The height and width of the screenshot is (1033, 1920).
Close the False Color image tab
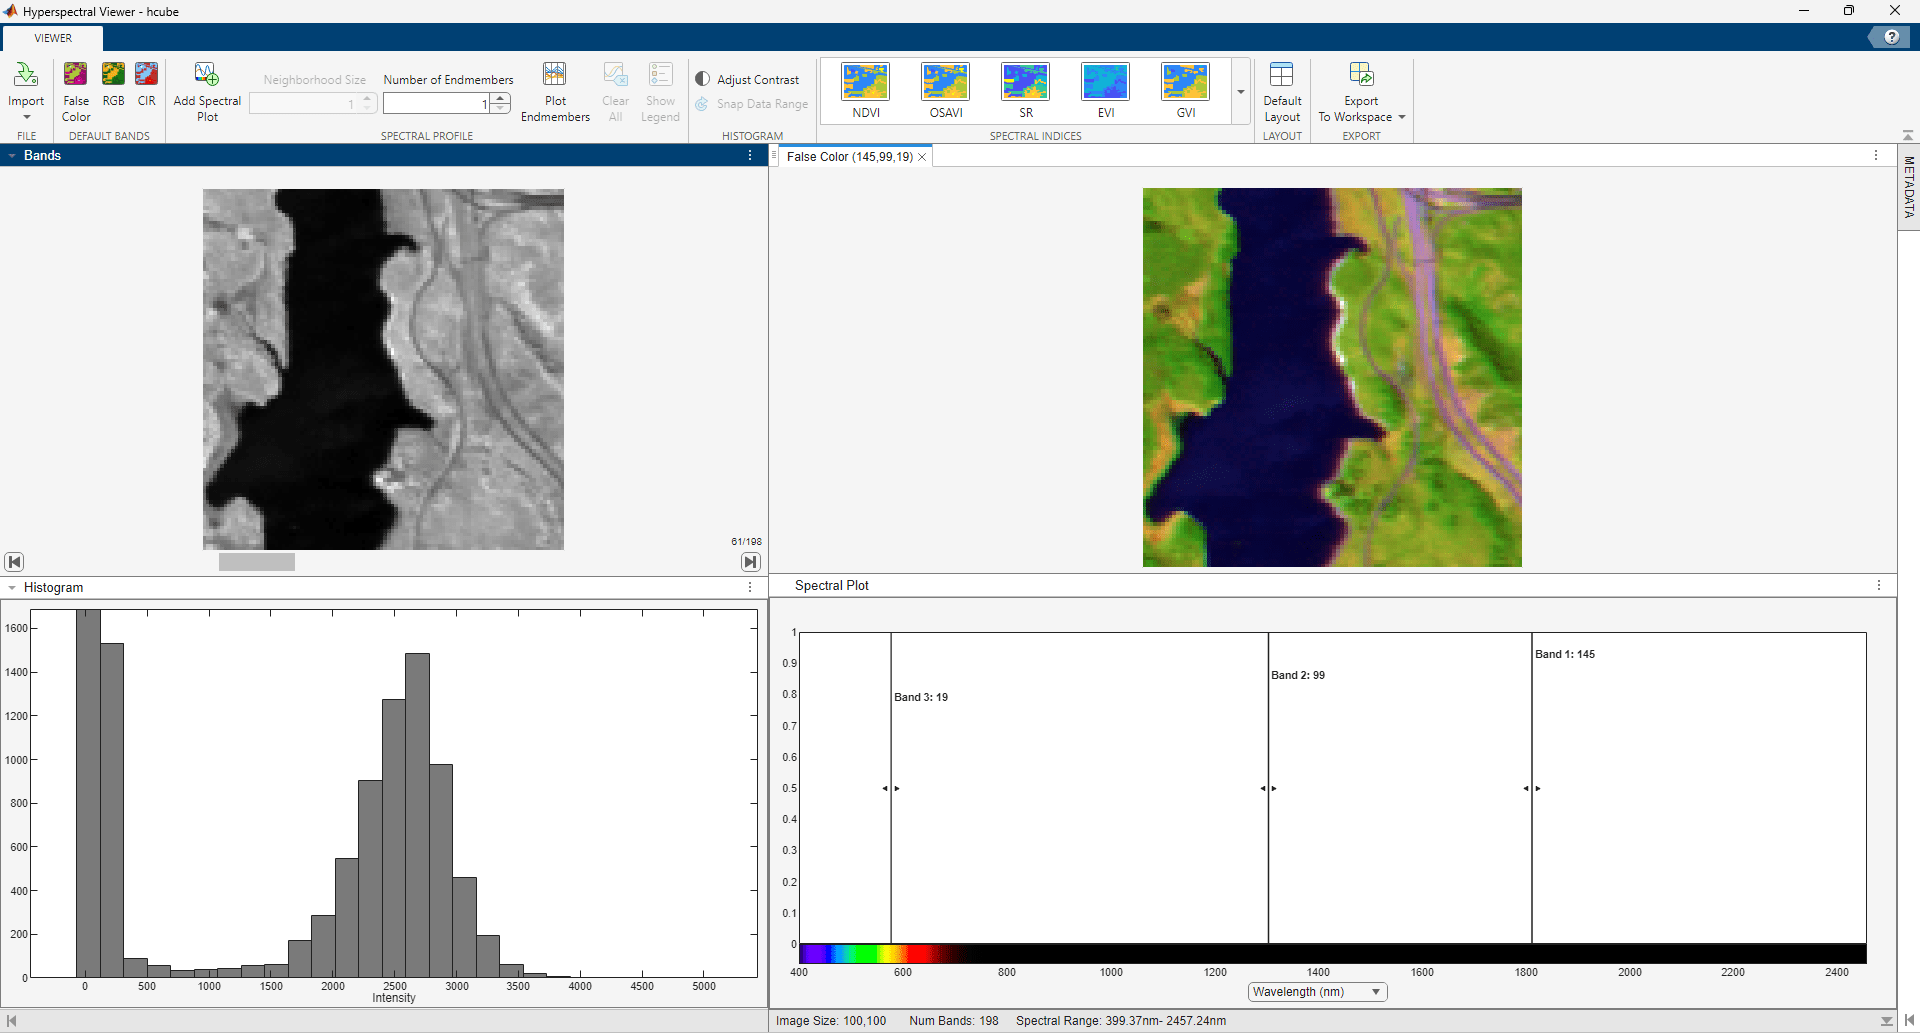[922, 157]
